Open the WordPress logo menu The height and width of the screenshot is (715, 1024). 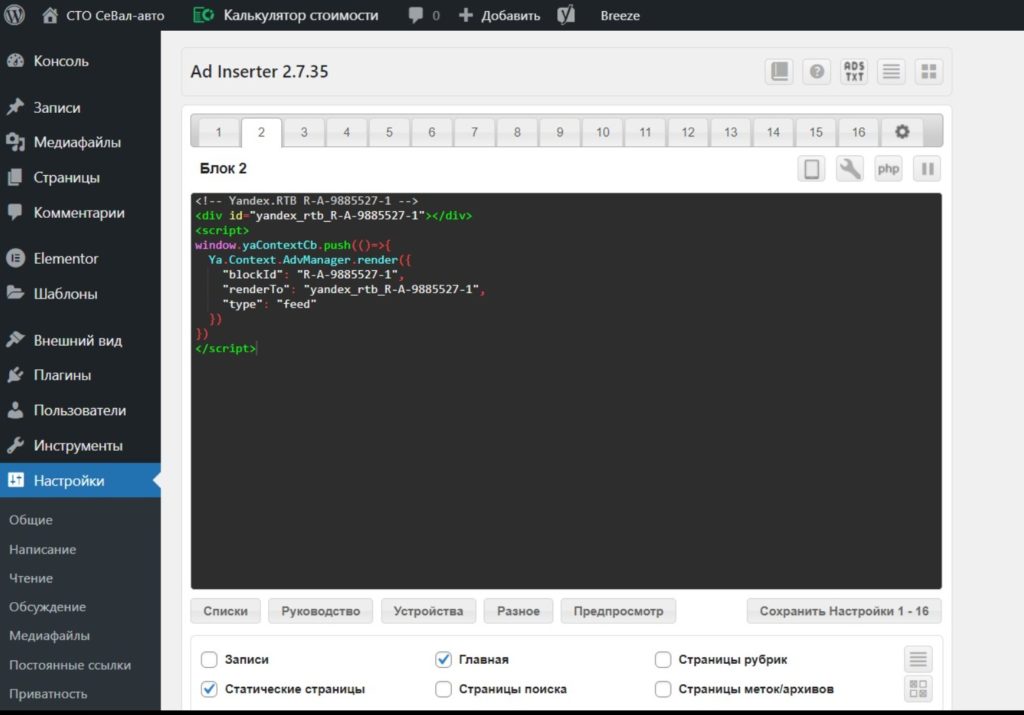[14, 15]
